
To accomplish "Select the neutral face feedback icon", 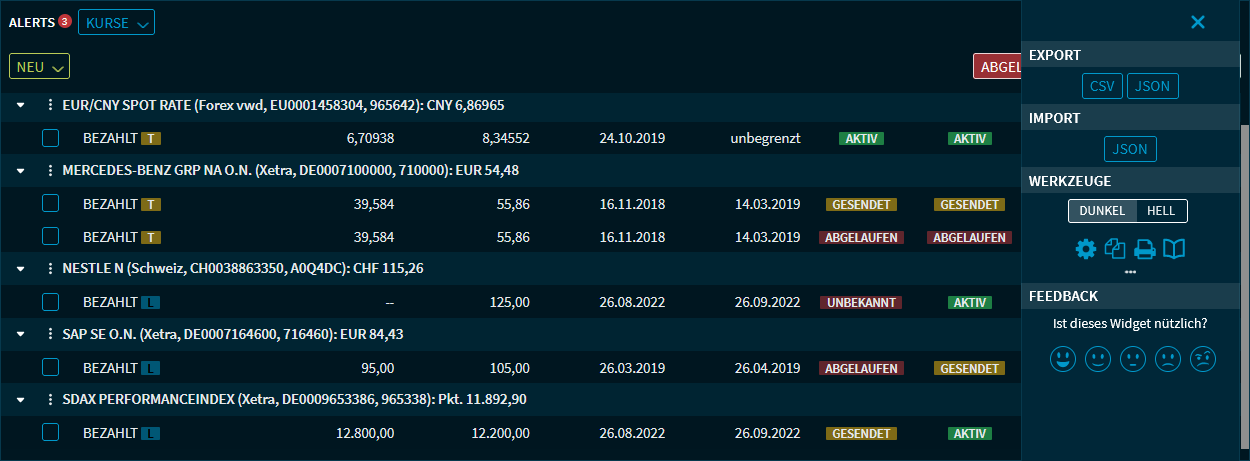I will 1132,358.
